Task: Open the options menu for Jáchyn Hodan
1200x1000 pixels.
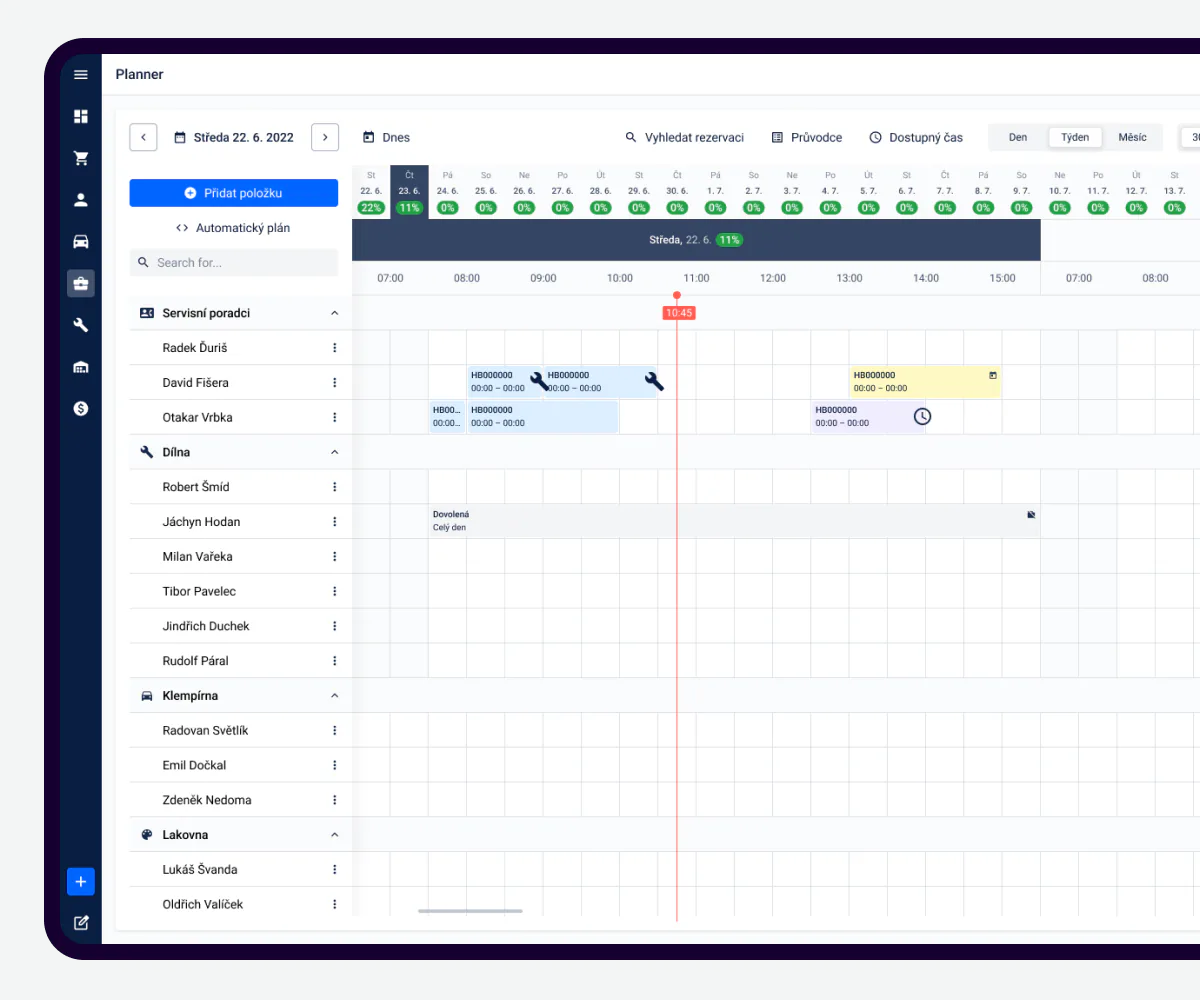Action: (335, 522)
